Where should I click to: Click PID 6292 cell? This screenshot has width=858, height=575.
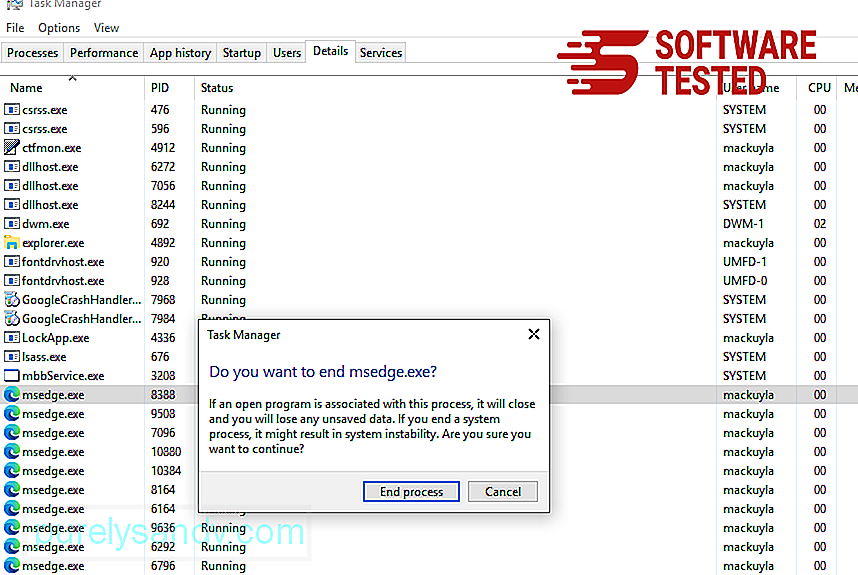pos(163,547)
